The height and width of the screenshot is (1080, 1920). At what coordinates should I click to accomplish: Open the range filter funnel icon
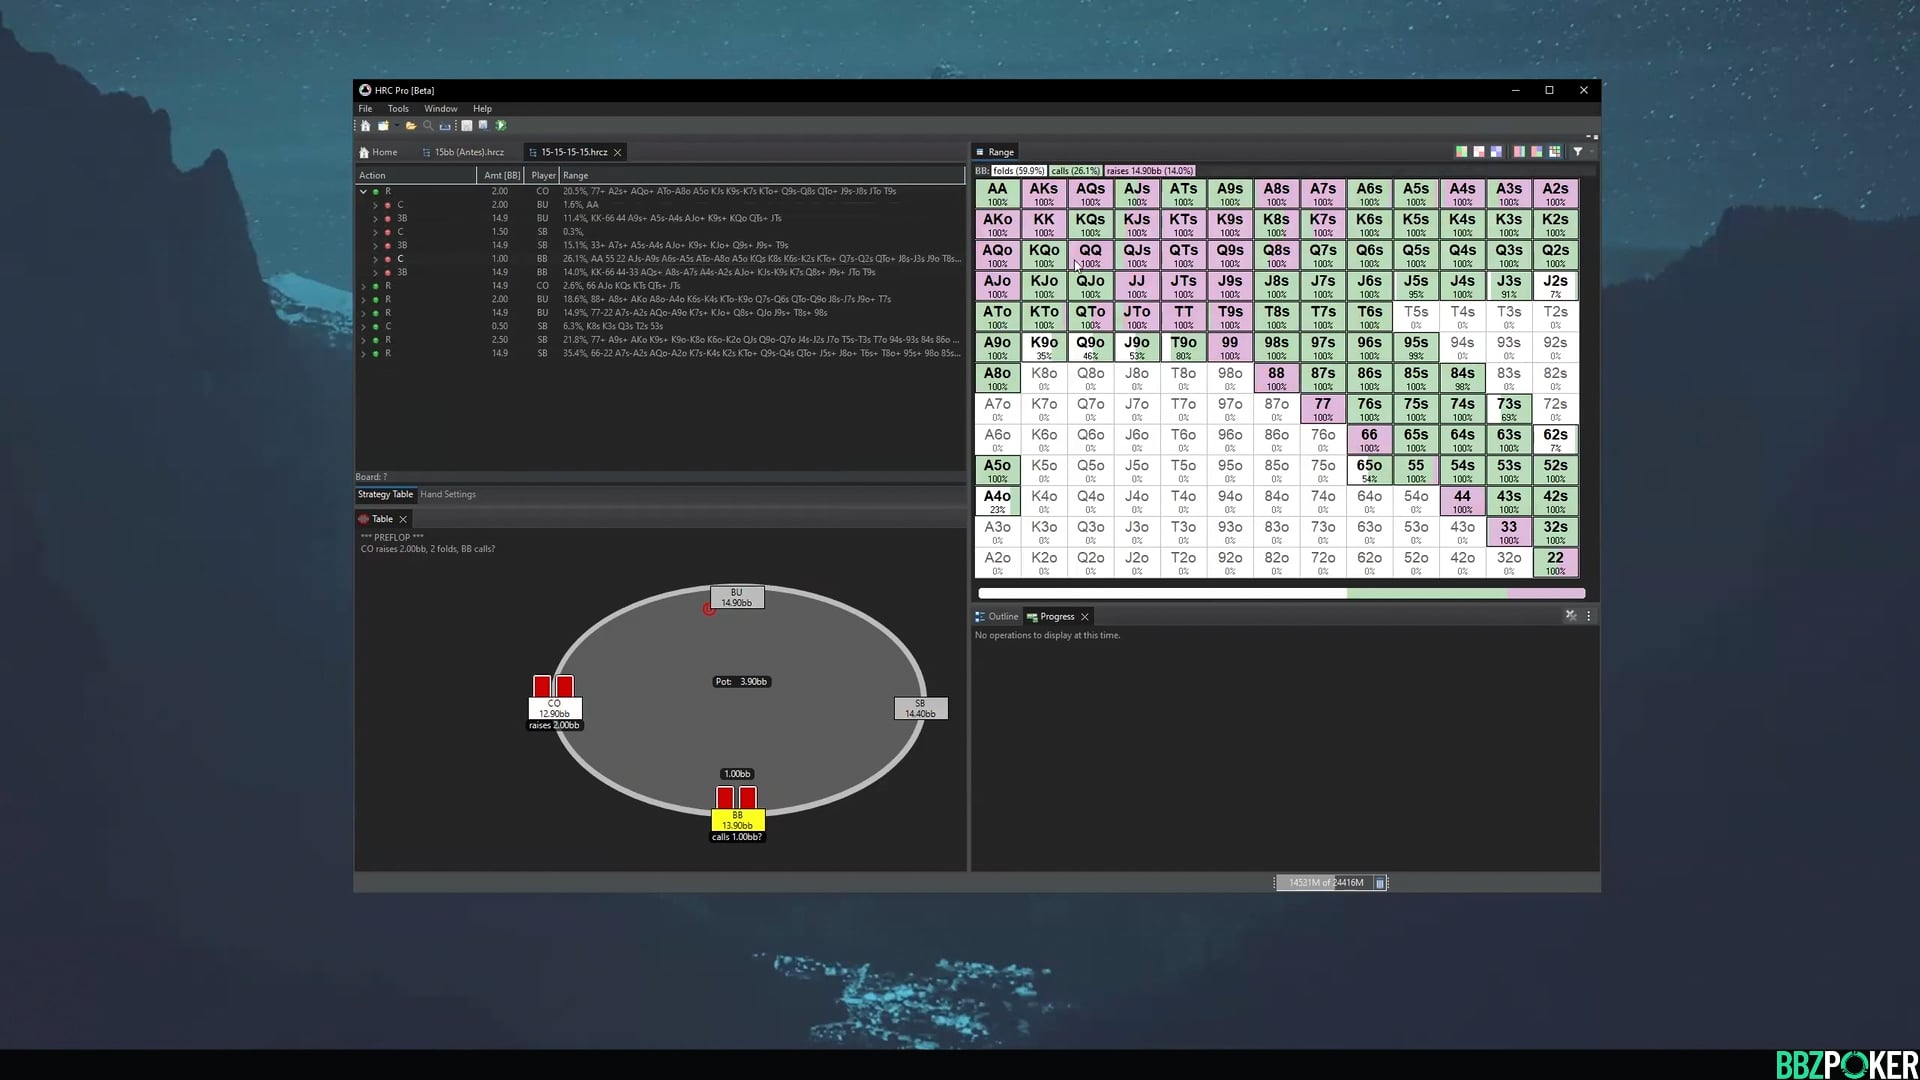pyautogui.click(x=1577, y=151)
